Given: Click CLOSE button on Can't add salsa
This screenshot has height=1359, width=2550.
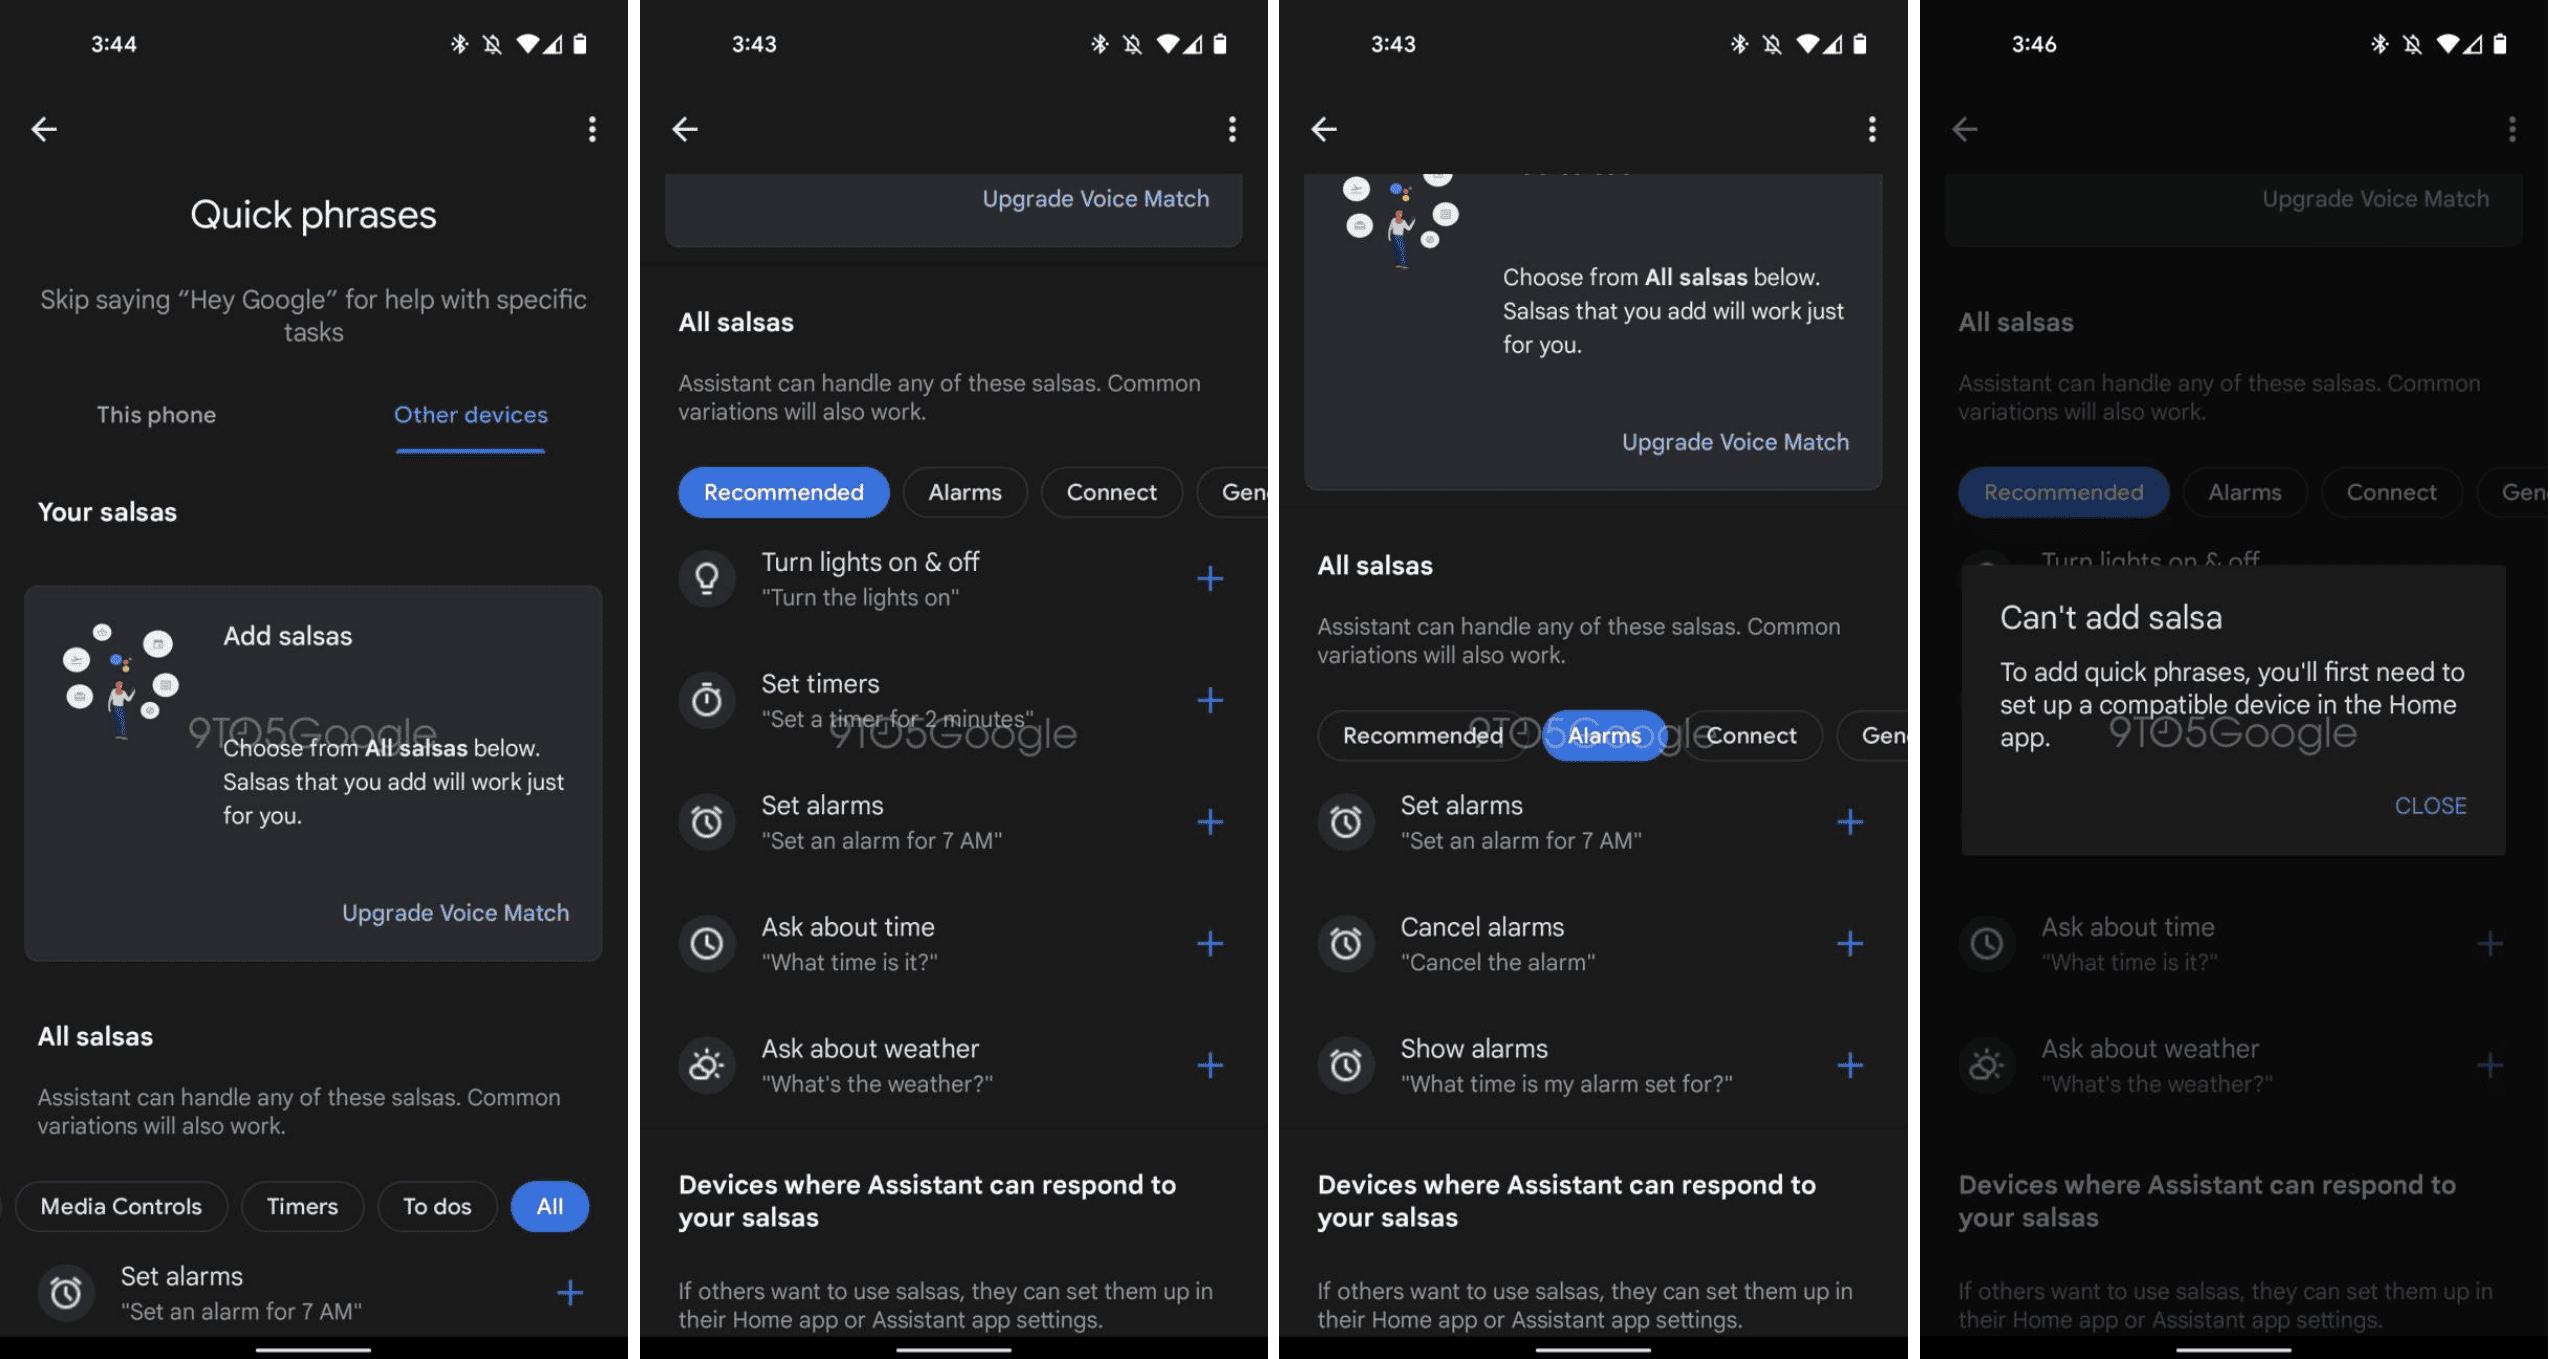Looking at the screenshot, I should (x=2430, y=806).
